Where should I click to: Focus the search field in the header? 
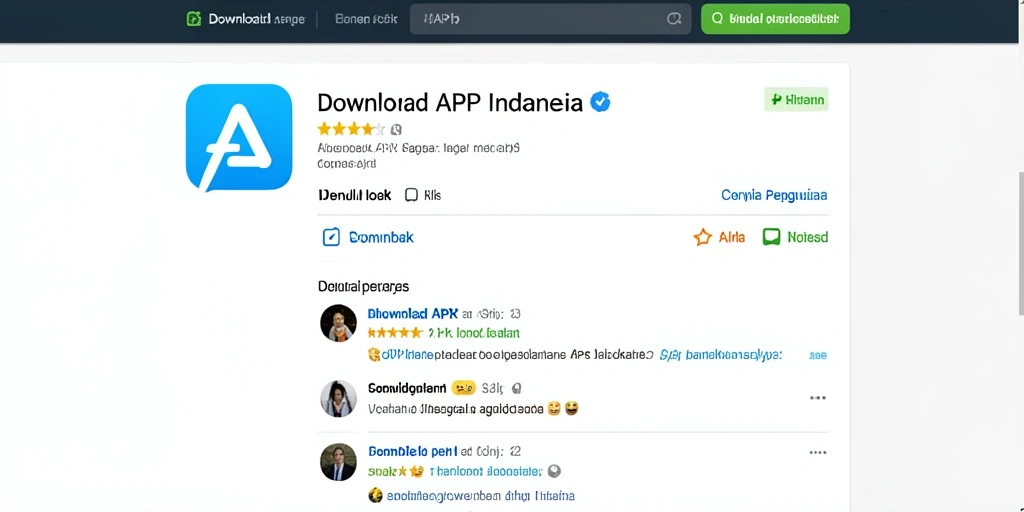click(x=550, y=19)
